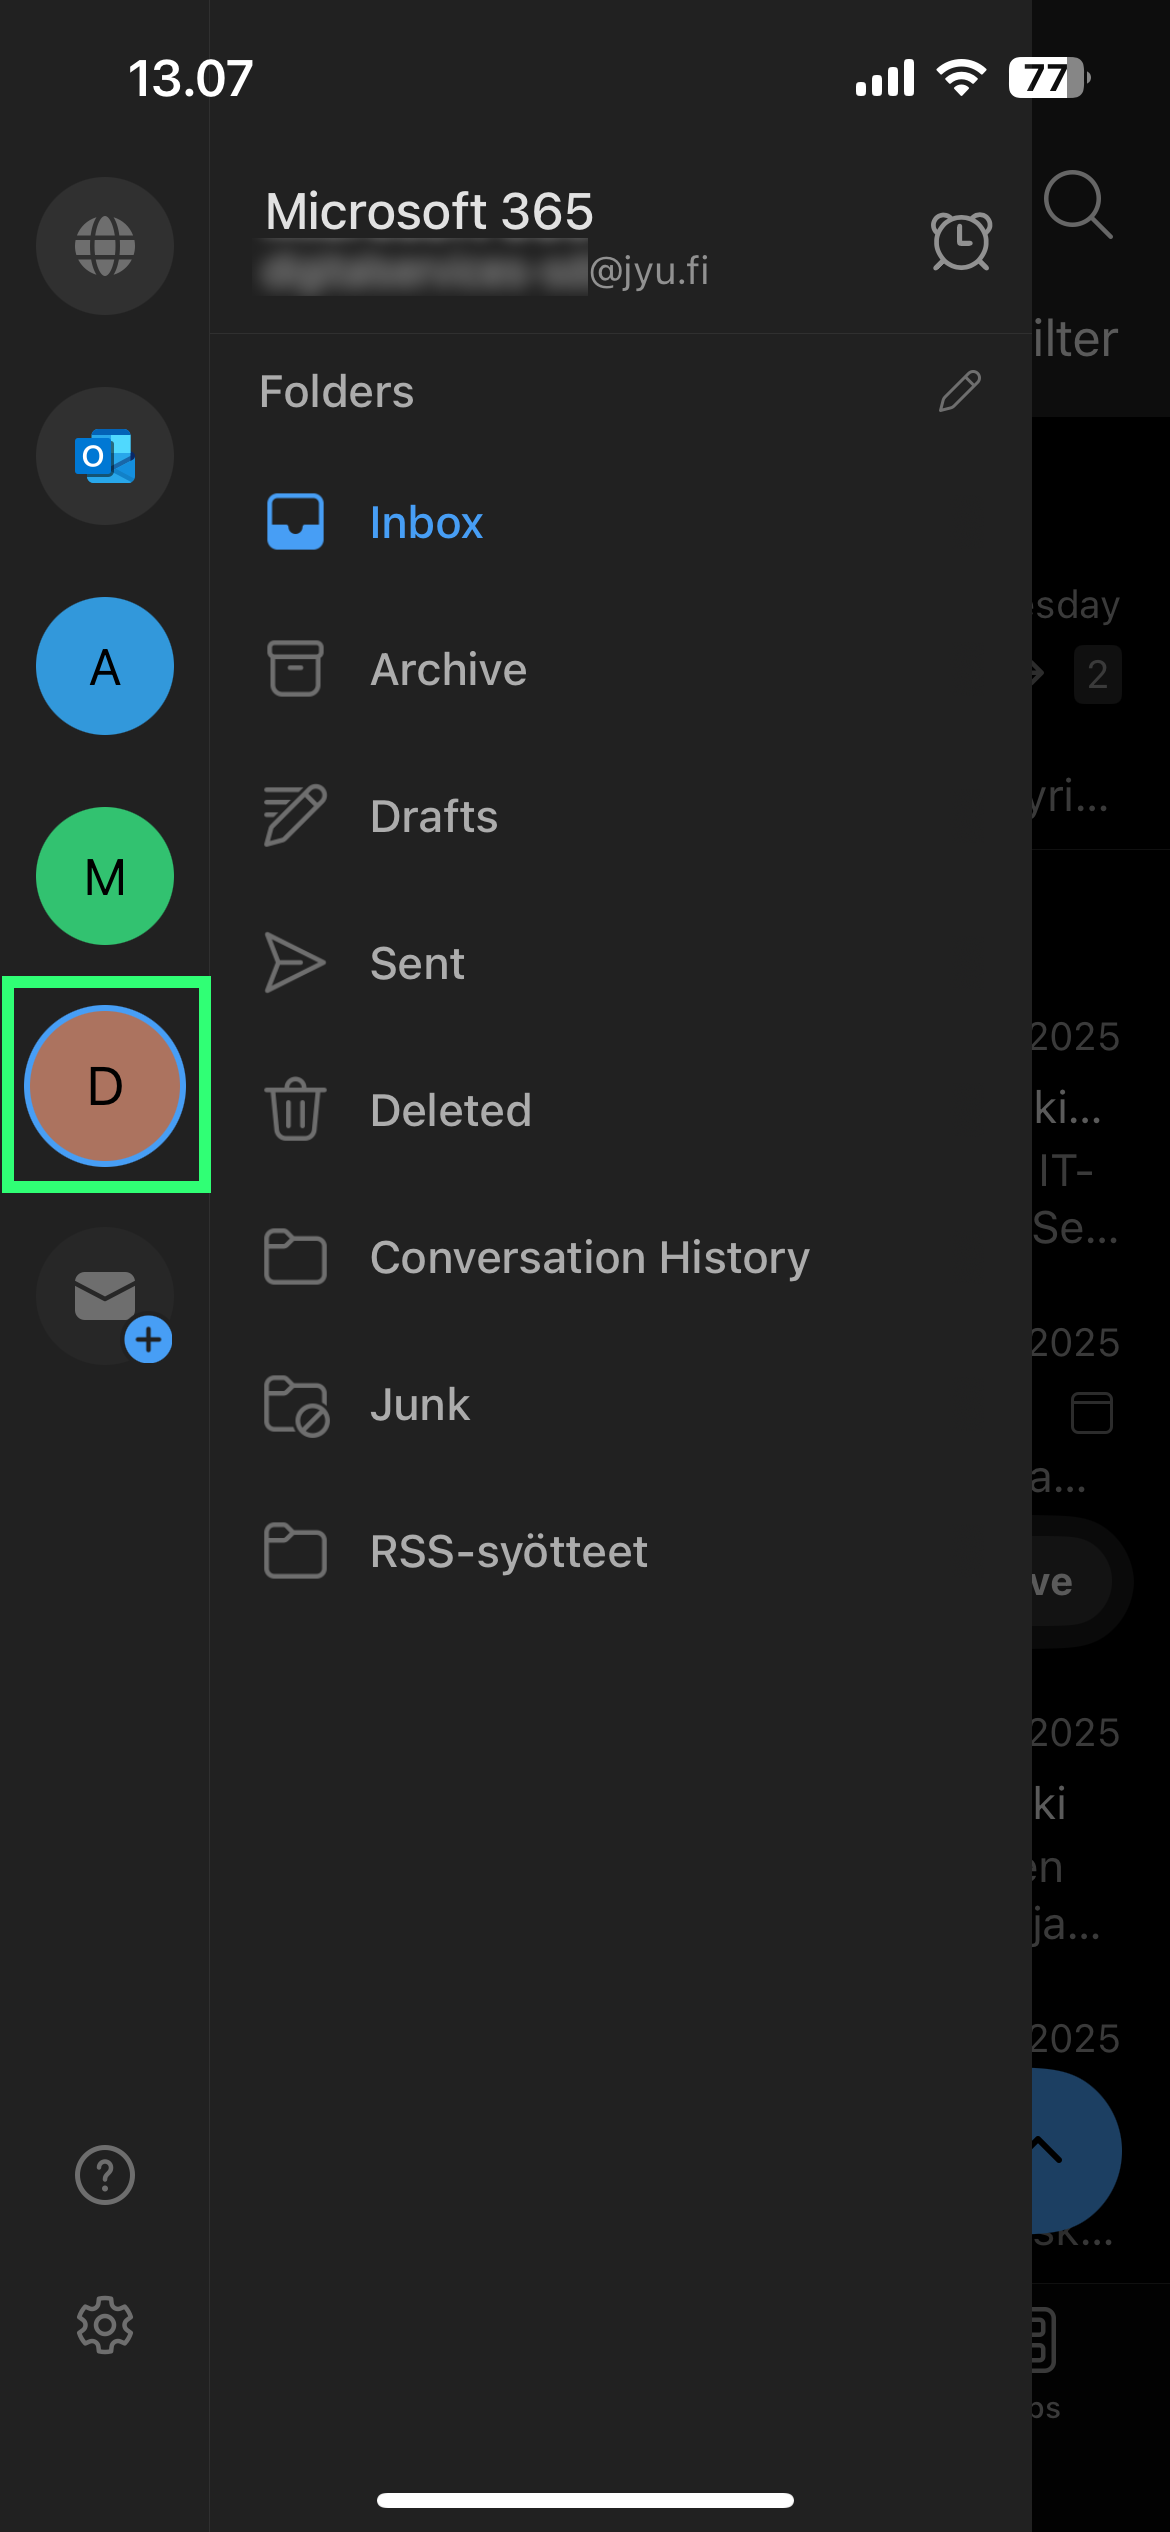Open the RSS-syötteet folder
1170x2532 pixels.
pyautogui.click(x=620, y=1551)
